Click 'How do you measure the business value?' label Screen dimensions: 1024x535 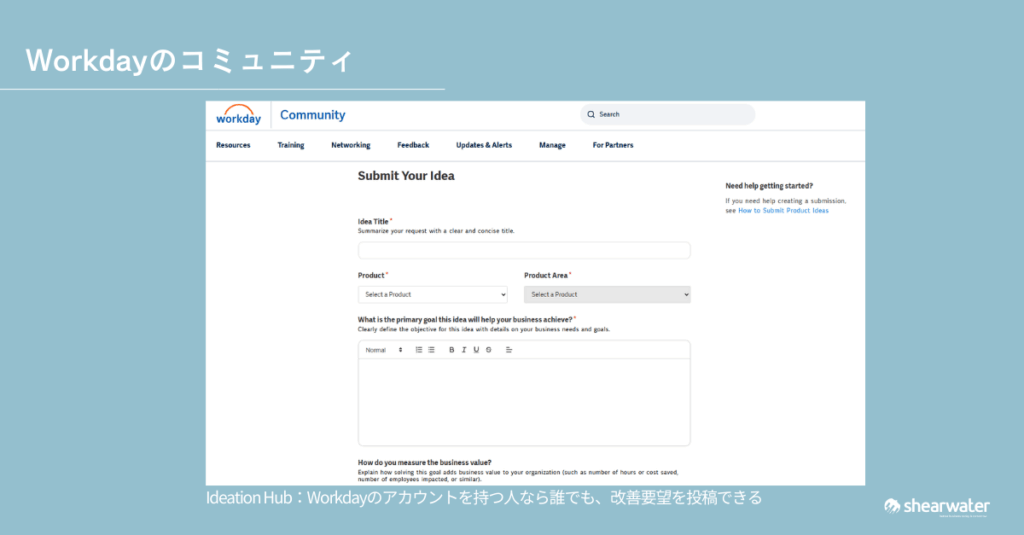[x=424, y=462]
